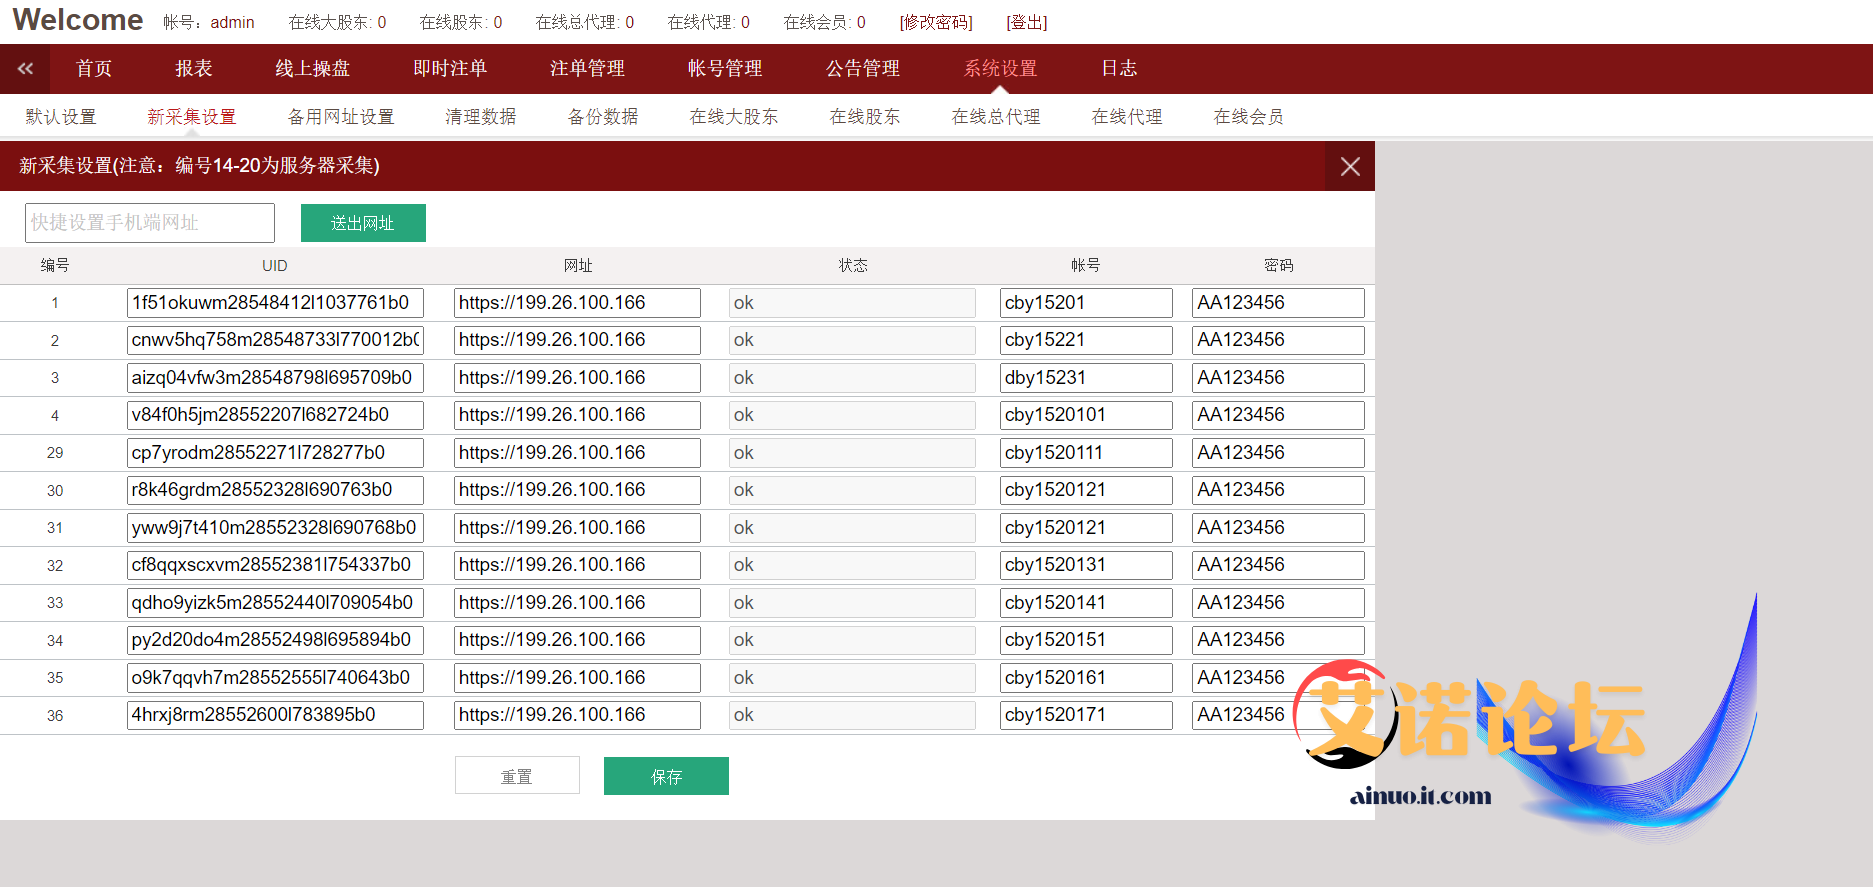Collapse sidebar with double chevron icon
The width and height of the screenshot is (1873, 887).
(25, 68)
